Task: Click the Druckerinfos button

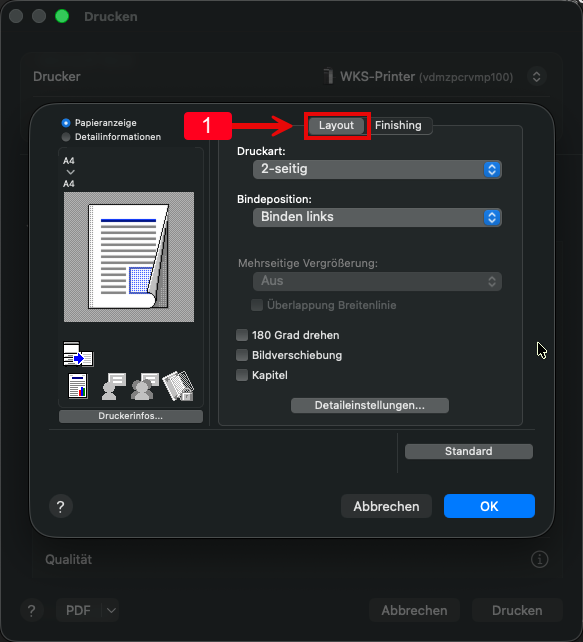Action: coord(131,416)
